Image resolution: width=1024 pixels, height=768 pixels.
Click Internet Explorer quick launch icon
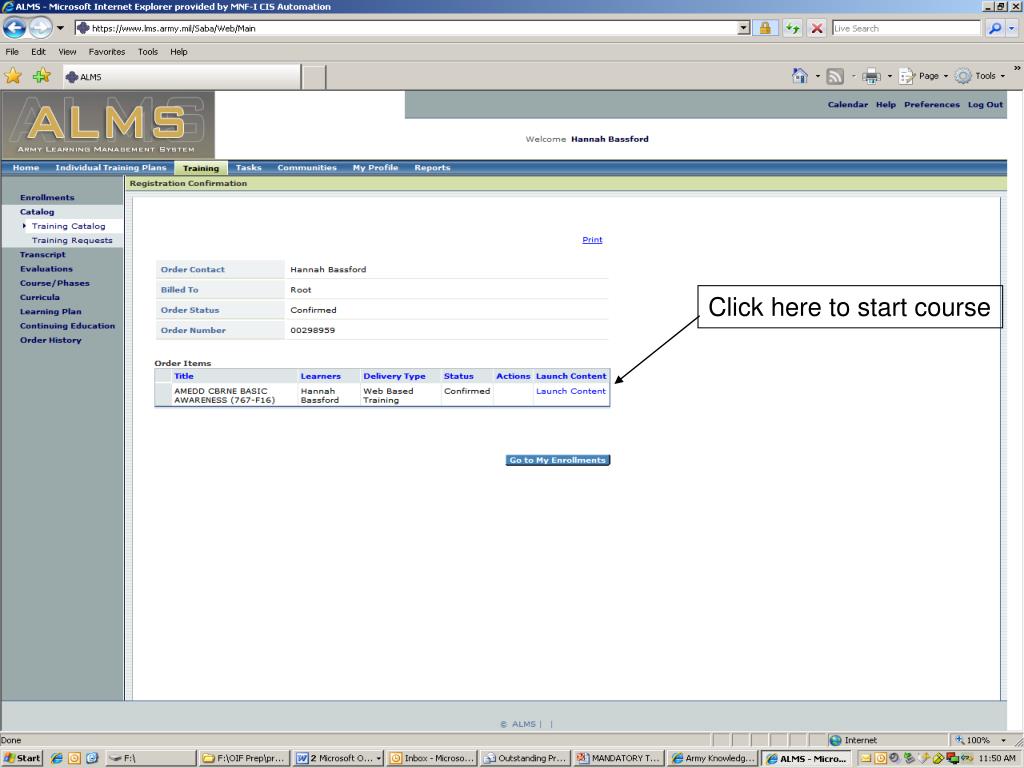tap(56, 758)
